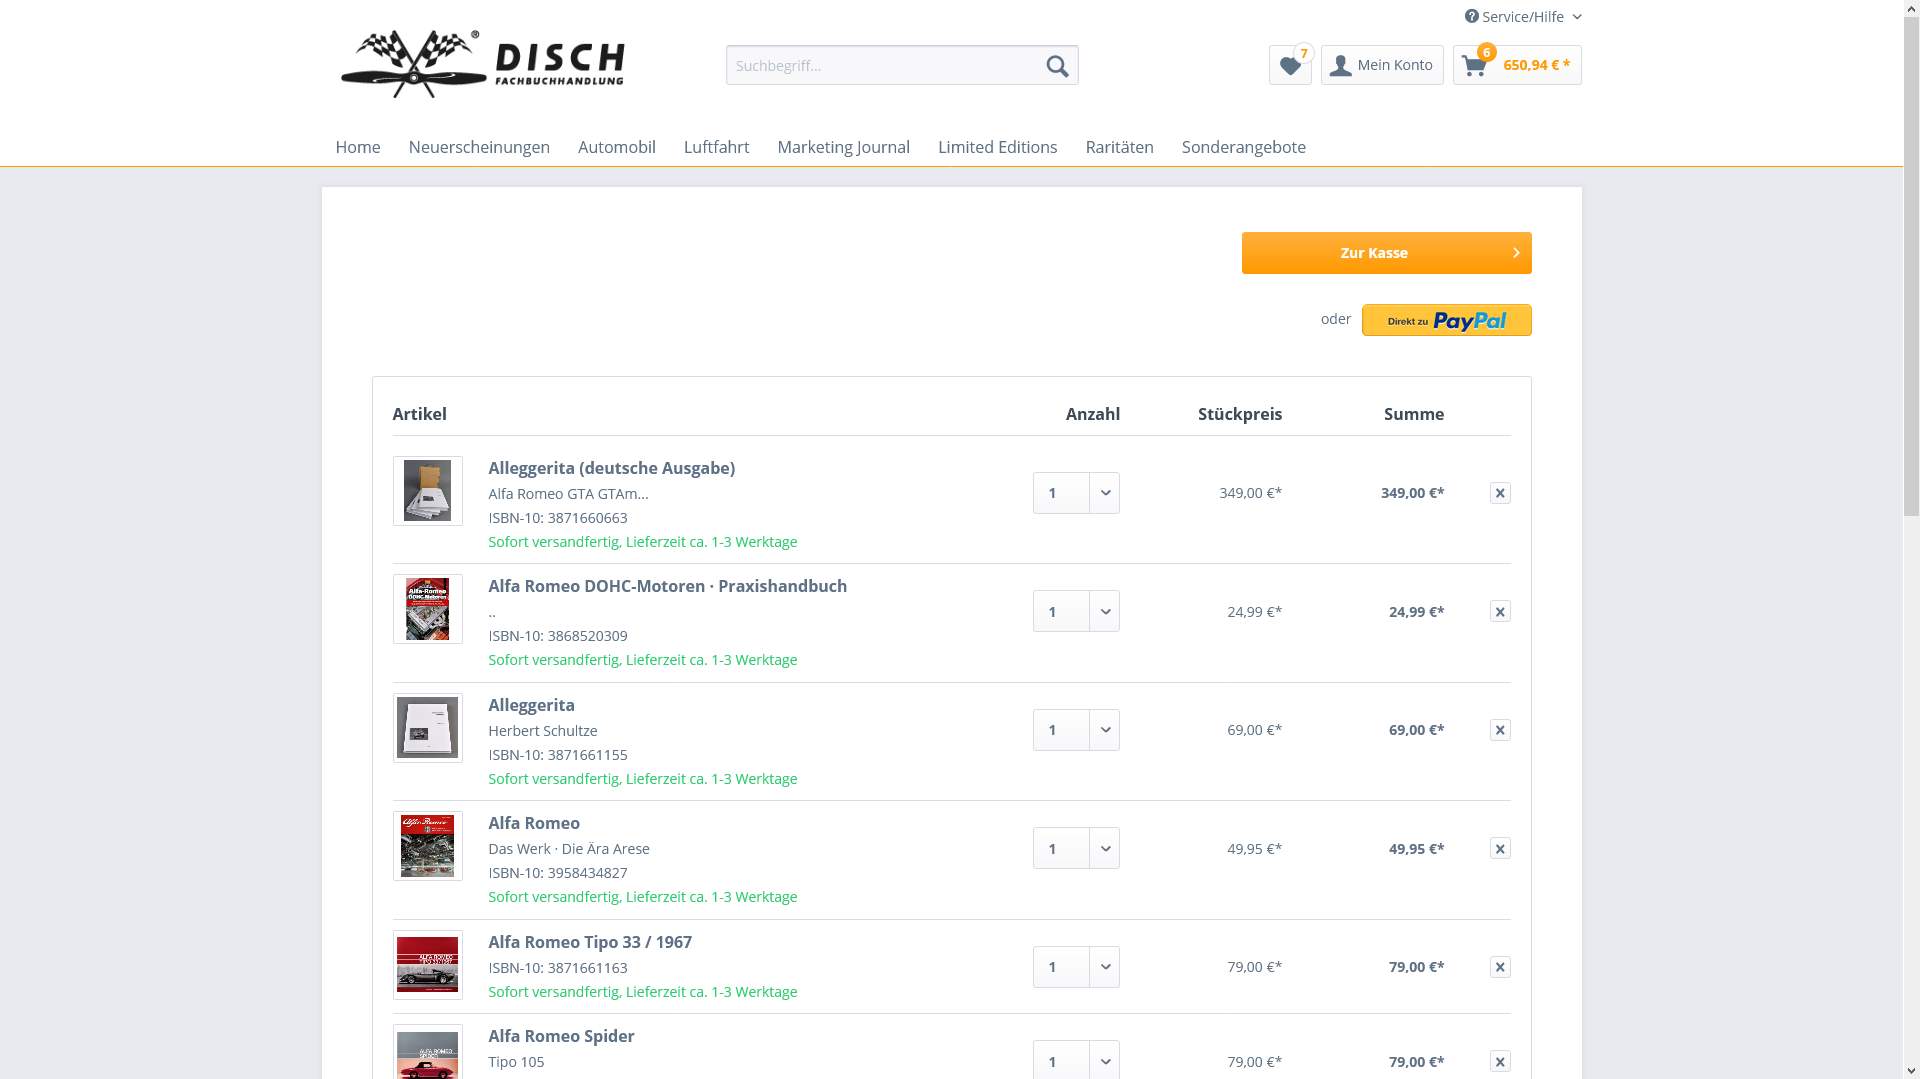
Task: Open the Mein Konto account button
Action: coord(1382,65)
